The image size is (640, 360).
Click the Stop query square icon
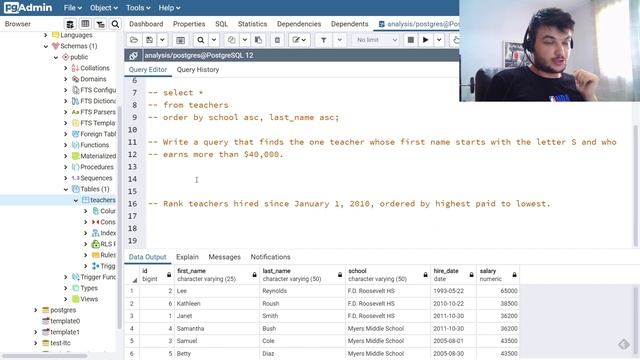[411, 40]
